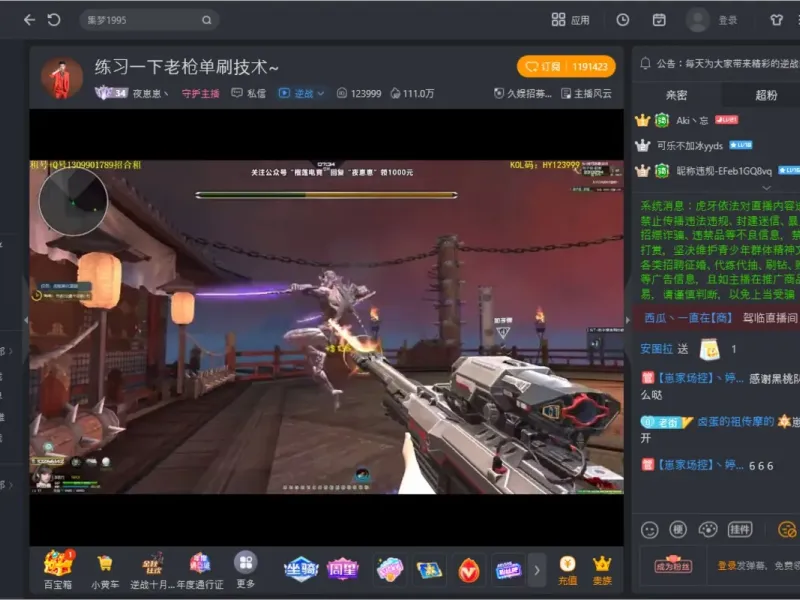
Task: Select the red V gift
Action: (x=469, y=569)
